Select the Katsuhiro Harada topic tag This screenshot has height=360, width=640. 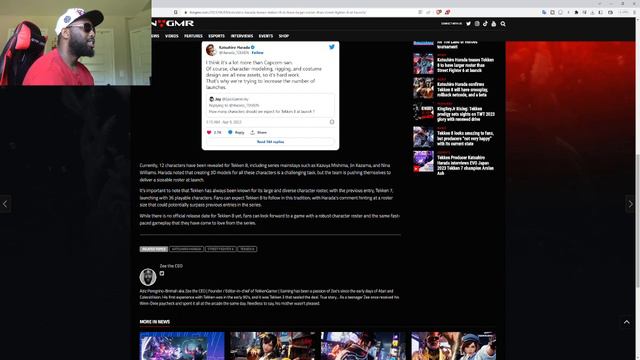(187, 249)
